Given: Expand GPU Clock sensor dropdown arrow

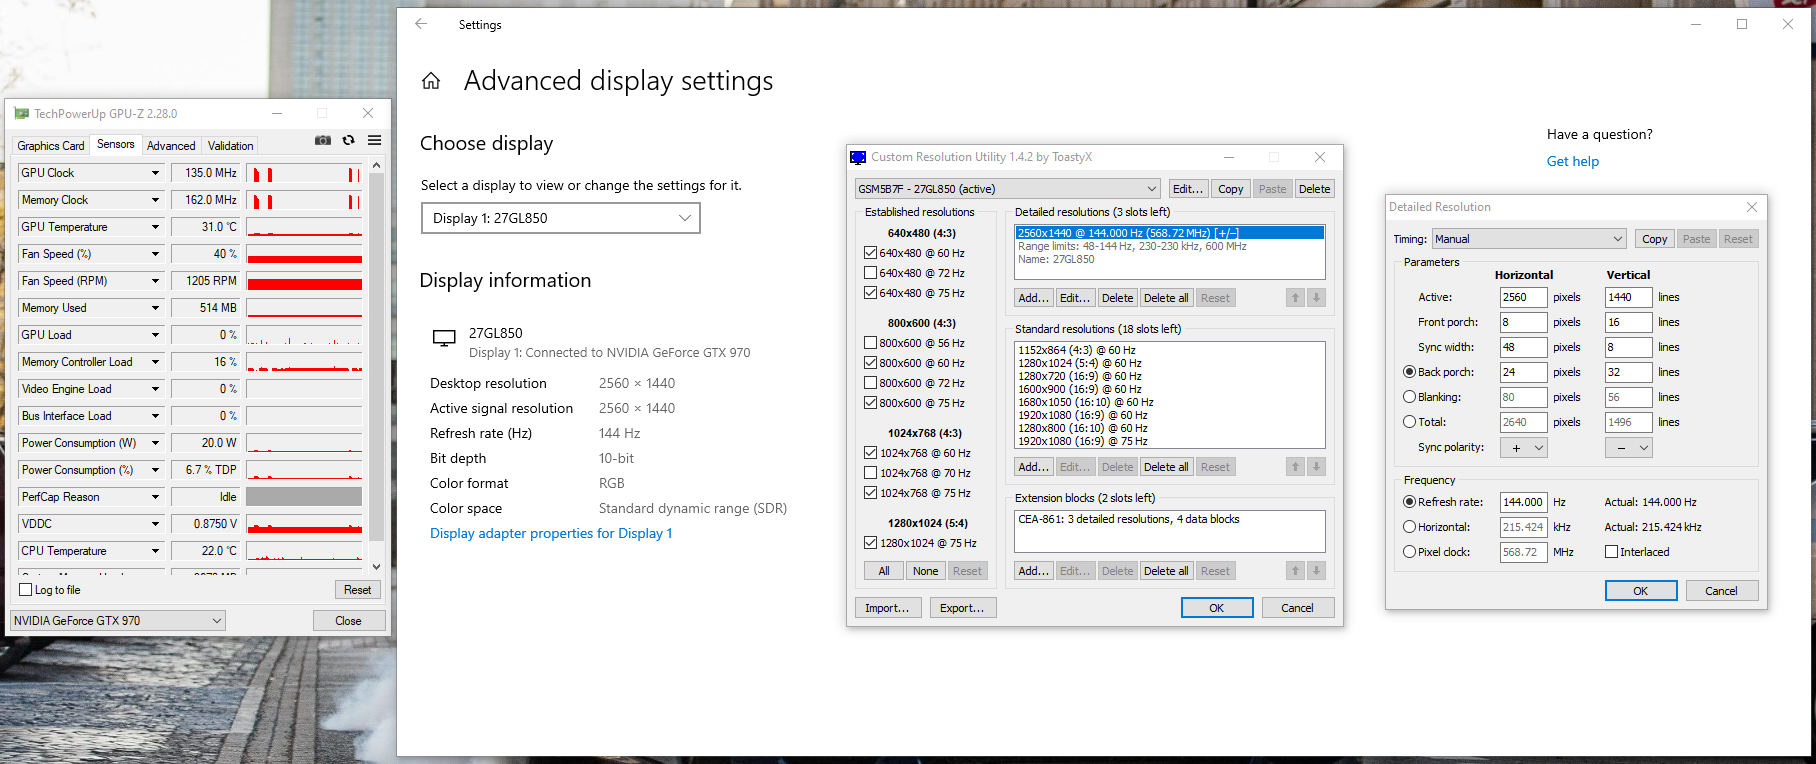Looking at the screenshot, I should pyautogui.click(x=155, y=173).
